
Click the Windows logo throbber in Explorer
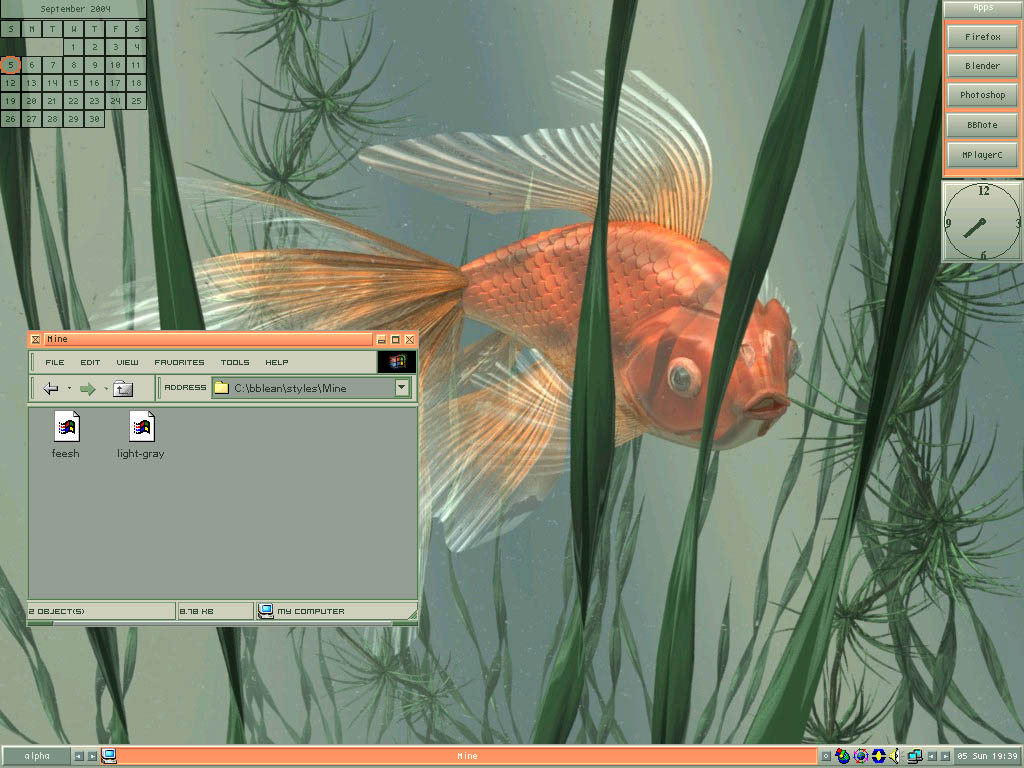pos(397,362)
